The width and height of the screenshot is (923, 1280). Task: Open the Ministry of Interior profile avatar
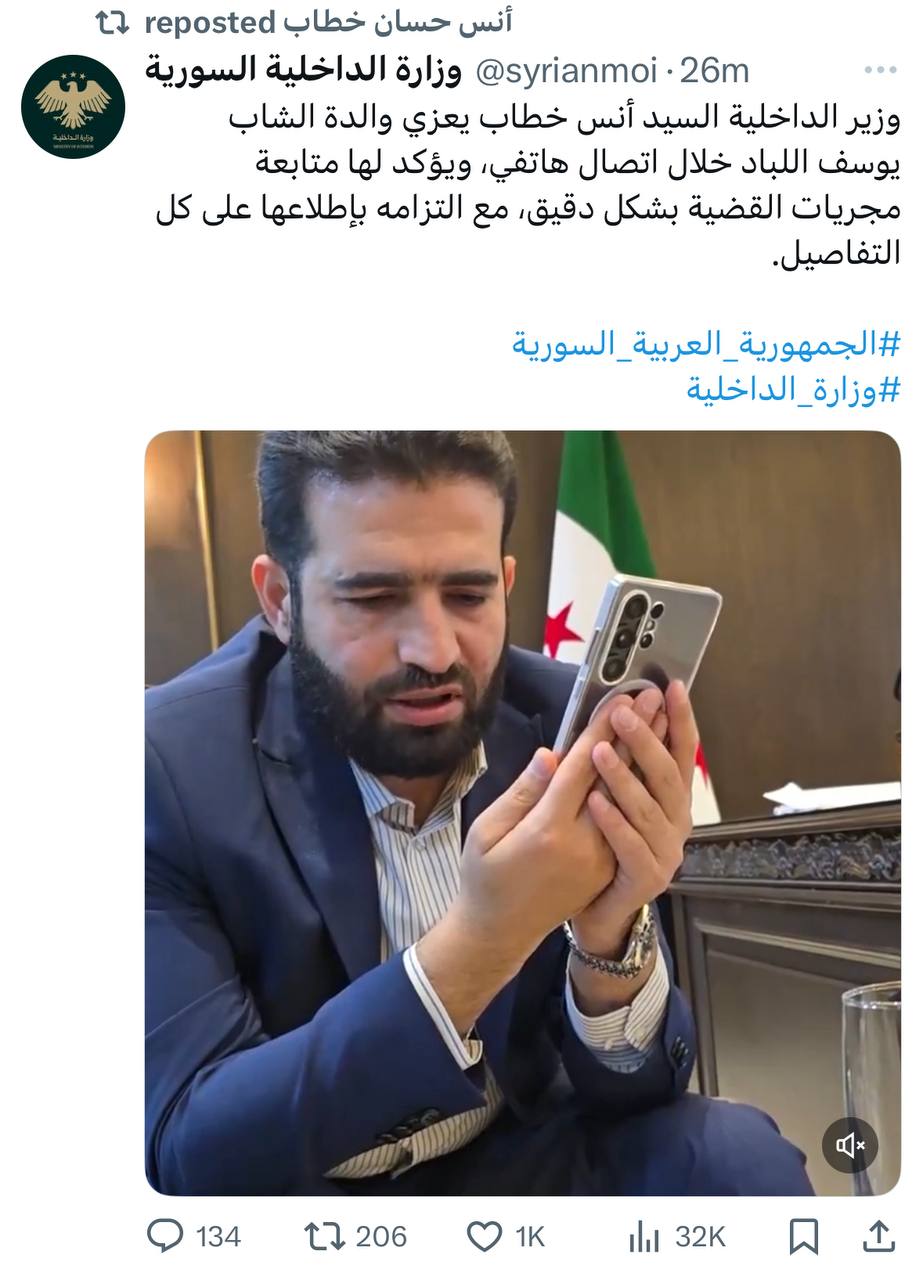pos(73,106)
